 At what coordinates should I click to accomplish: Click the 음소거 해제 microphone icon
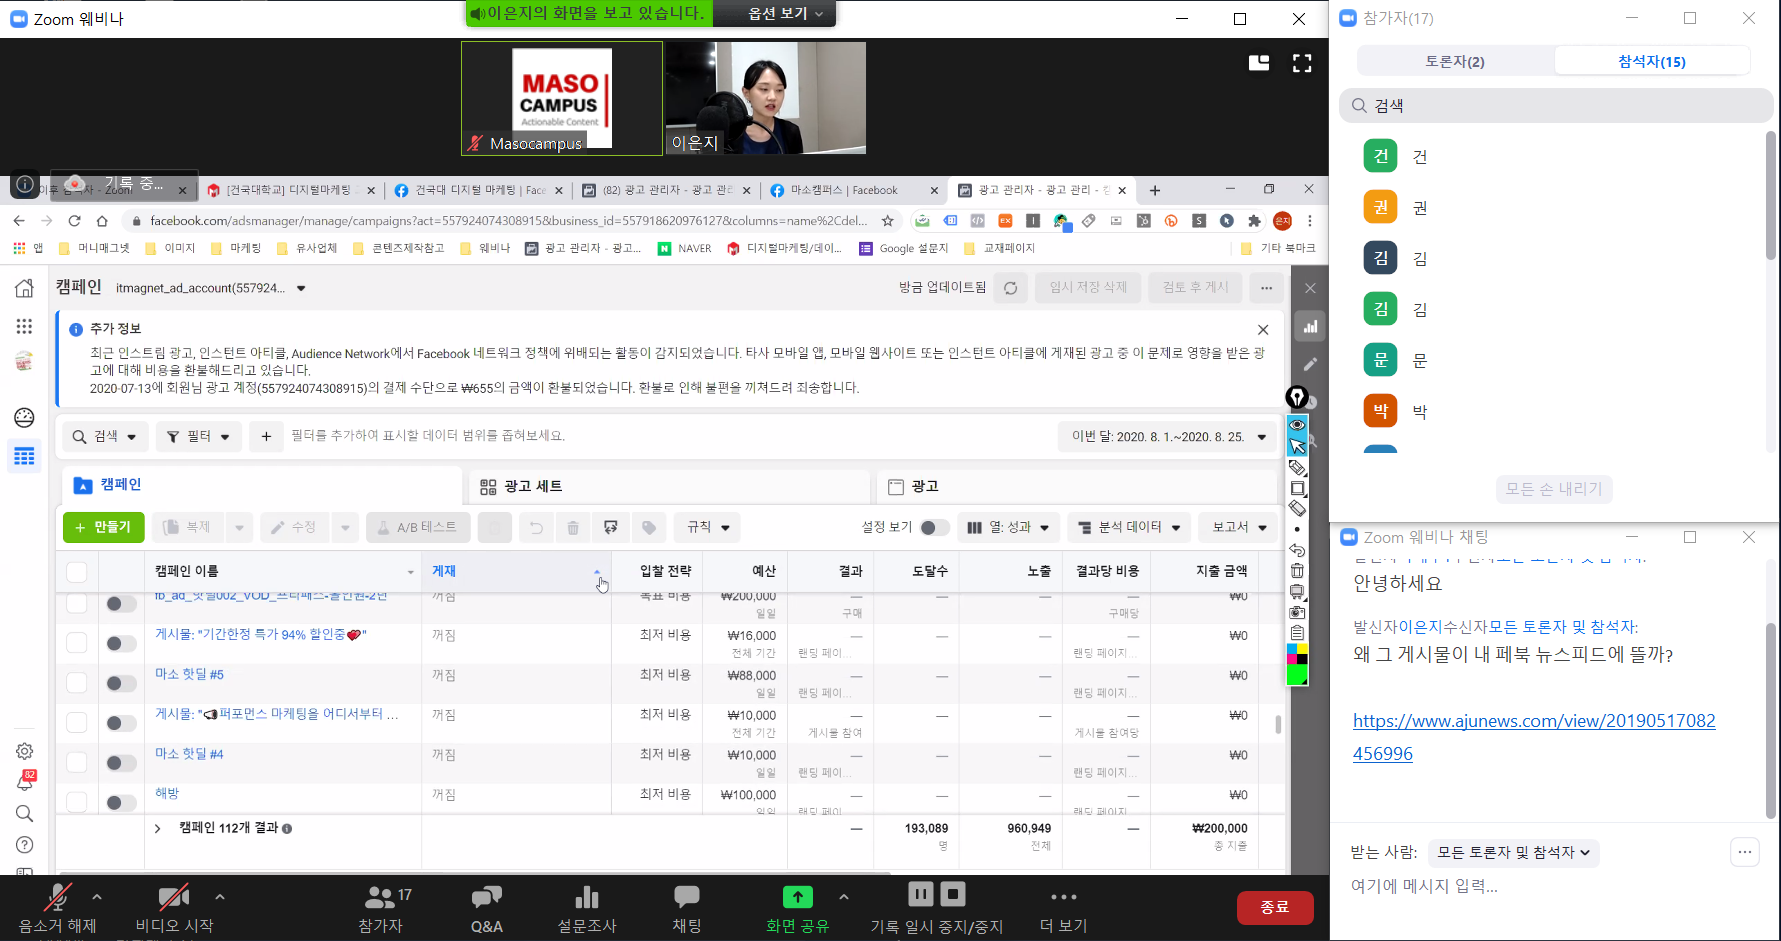point(58,898)
